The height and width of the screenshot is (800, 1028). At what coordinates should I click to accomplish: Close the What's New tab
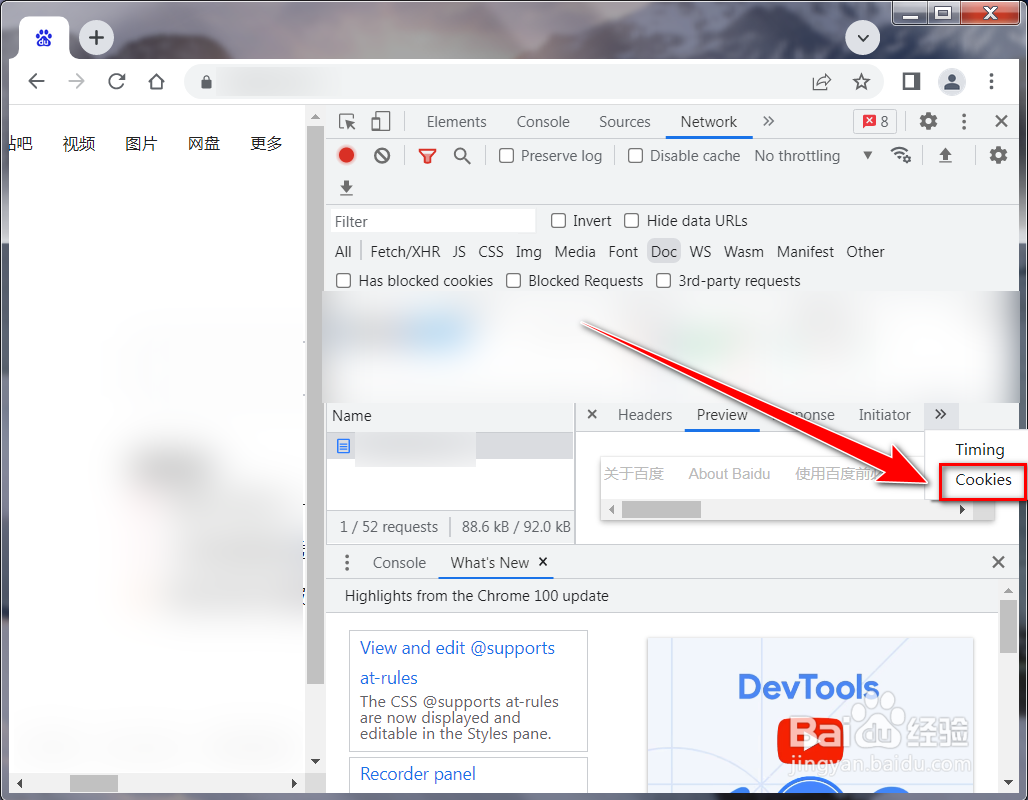[x=543, y=562]
